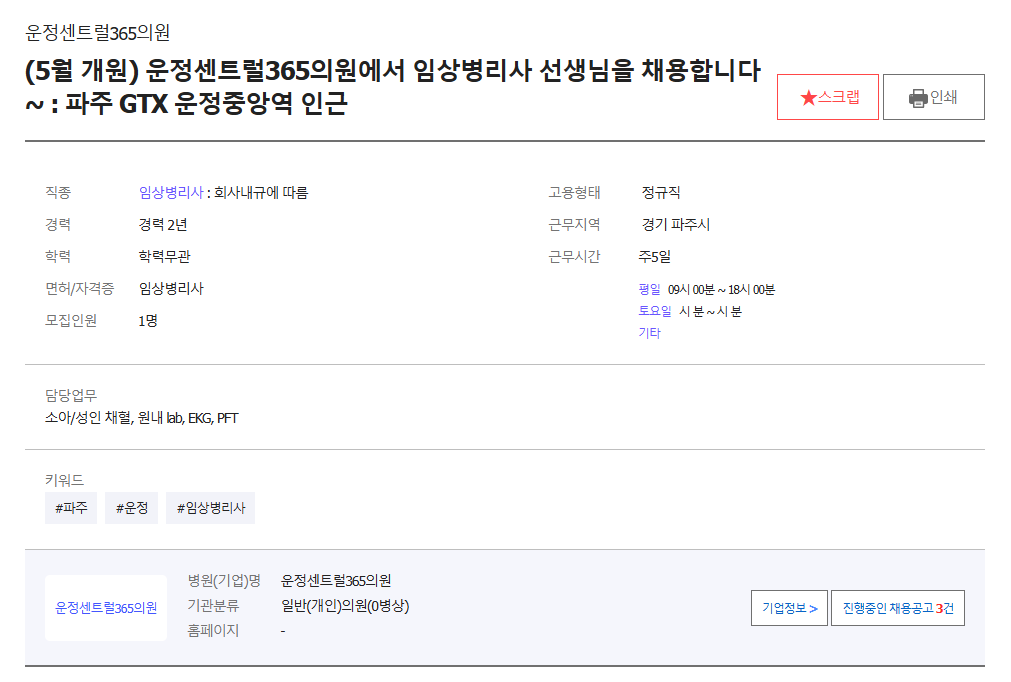This screenshot has height=682, width=1011.
Task: Open the purple 임상병리사 job type link
Action: click(170, 193)
